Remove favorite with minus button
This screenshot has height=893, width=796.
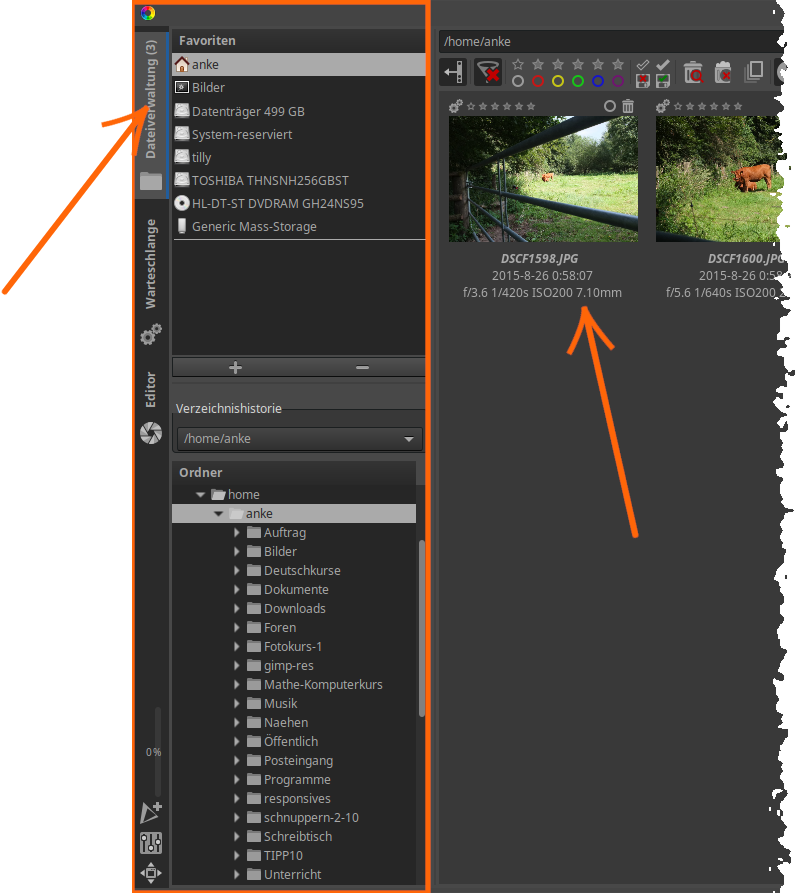tap(362, 367)
